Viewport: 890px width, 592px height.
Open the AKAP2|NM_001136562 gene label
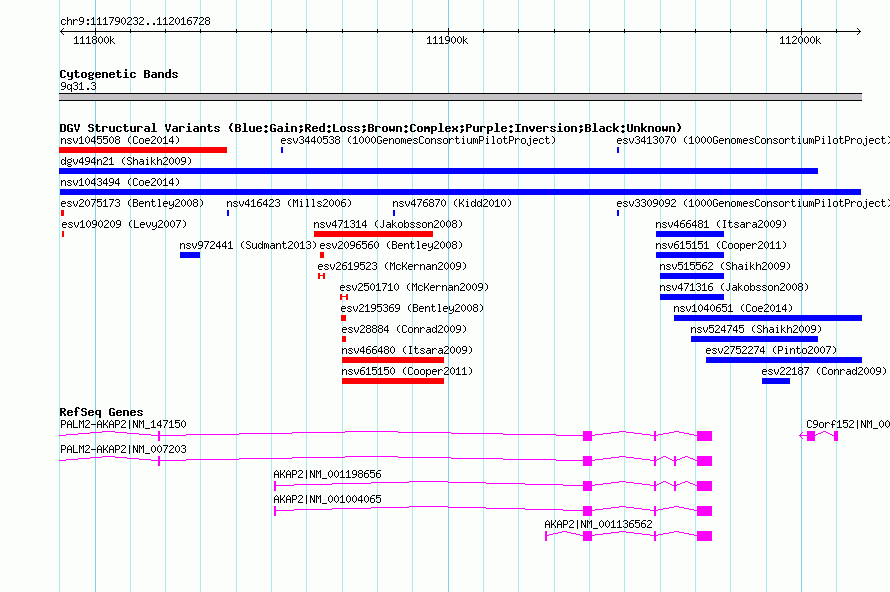tap(598, 524)
